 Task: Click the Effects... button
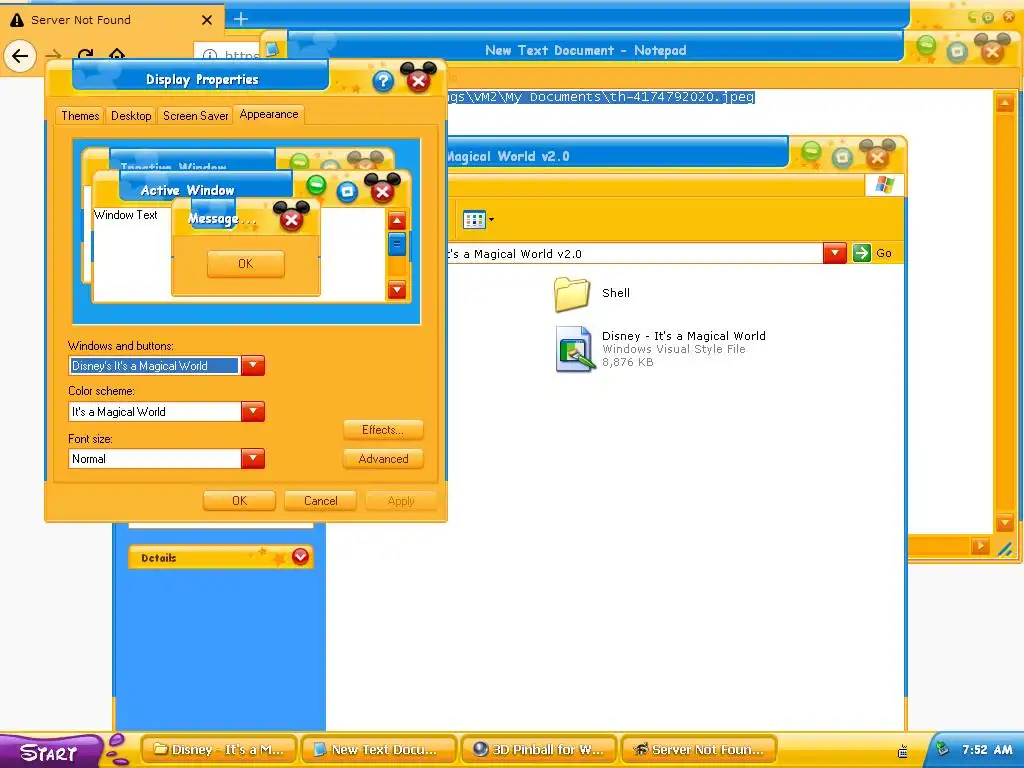(x=383, y=430)
